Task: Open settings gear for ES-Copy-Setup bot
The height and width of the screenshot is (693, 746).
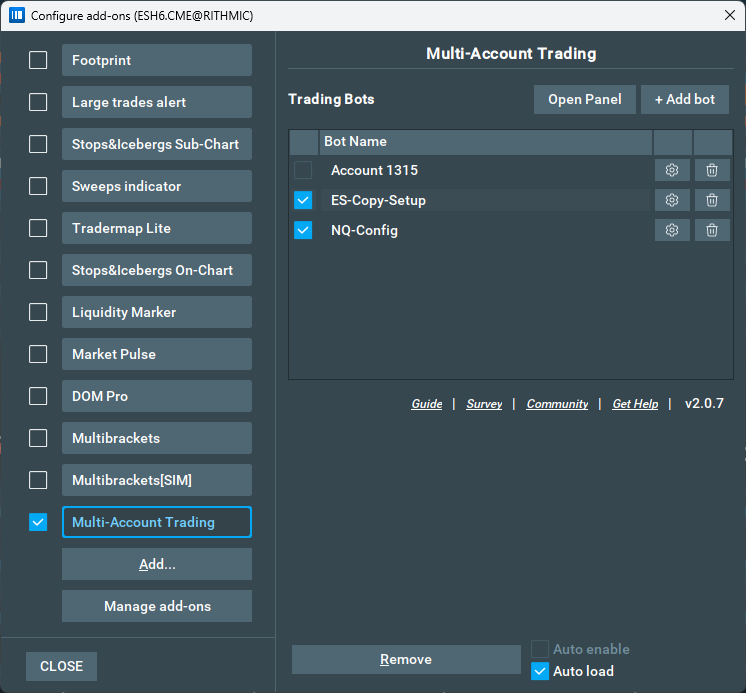Action: click(x=672, y=200)
